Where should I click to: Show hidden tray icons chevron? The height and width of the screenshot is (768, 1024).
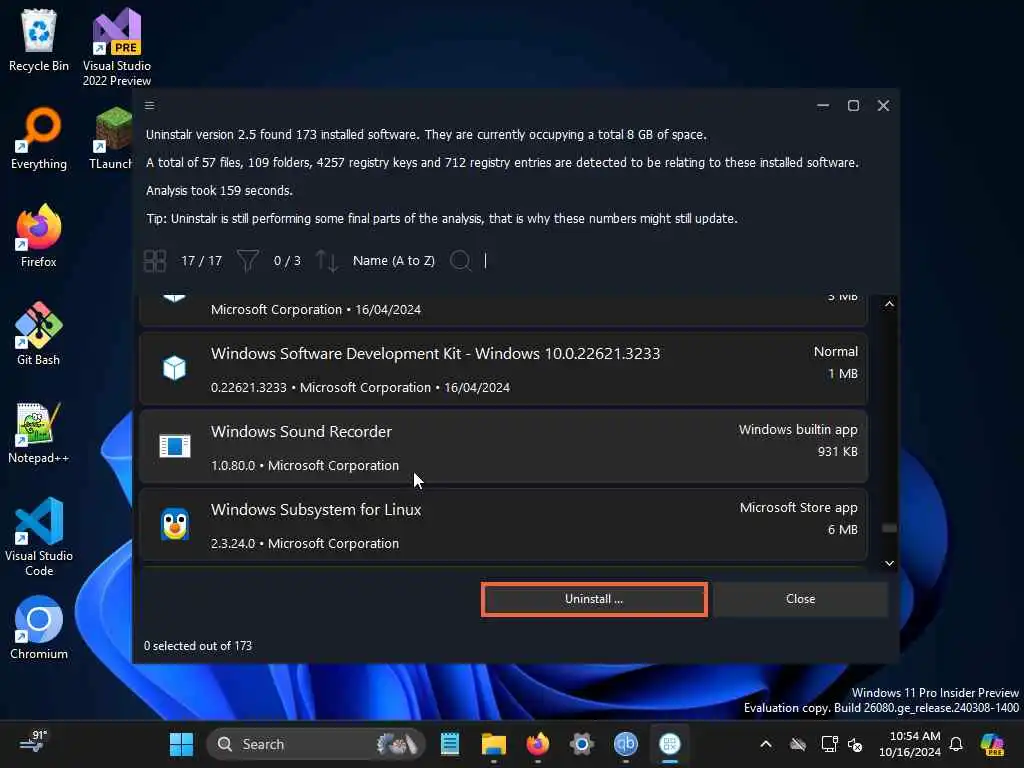tap(766, 744)
